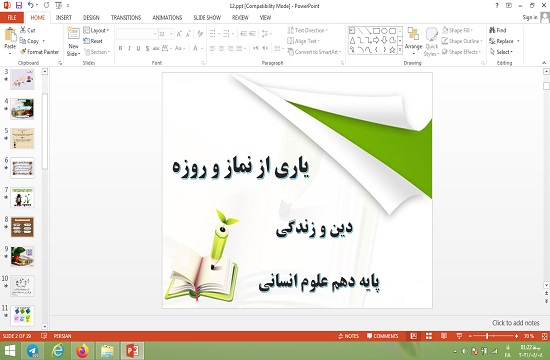Open Telegram from the taskbar
The width and height of the screenshot is (550, 360).
coord(33,351)
